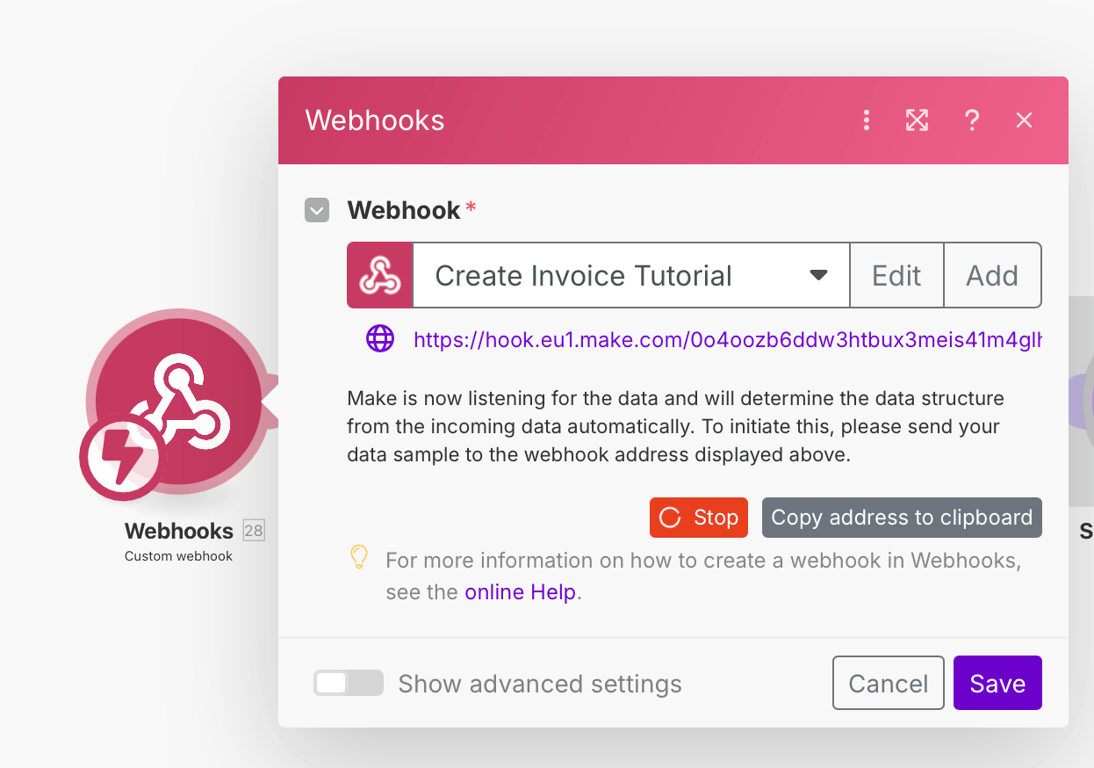The image size is (1094, 768).
Task: Click the lightning bolt instant trigger badge
Action: (122, 458)
